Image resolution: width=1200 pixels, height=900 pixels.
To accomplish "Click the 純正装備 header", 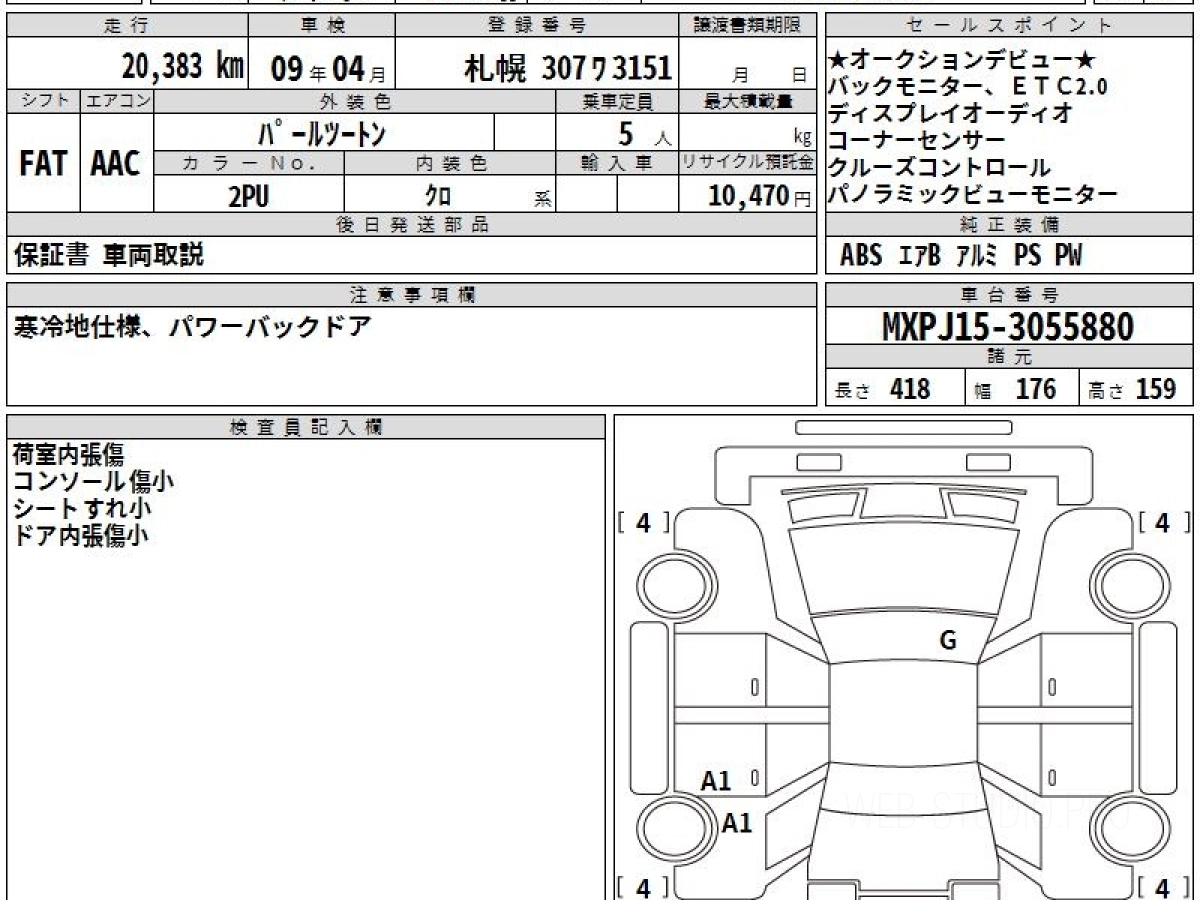I will click(1010, 225).
